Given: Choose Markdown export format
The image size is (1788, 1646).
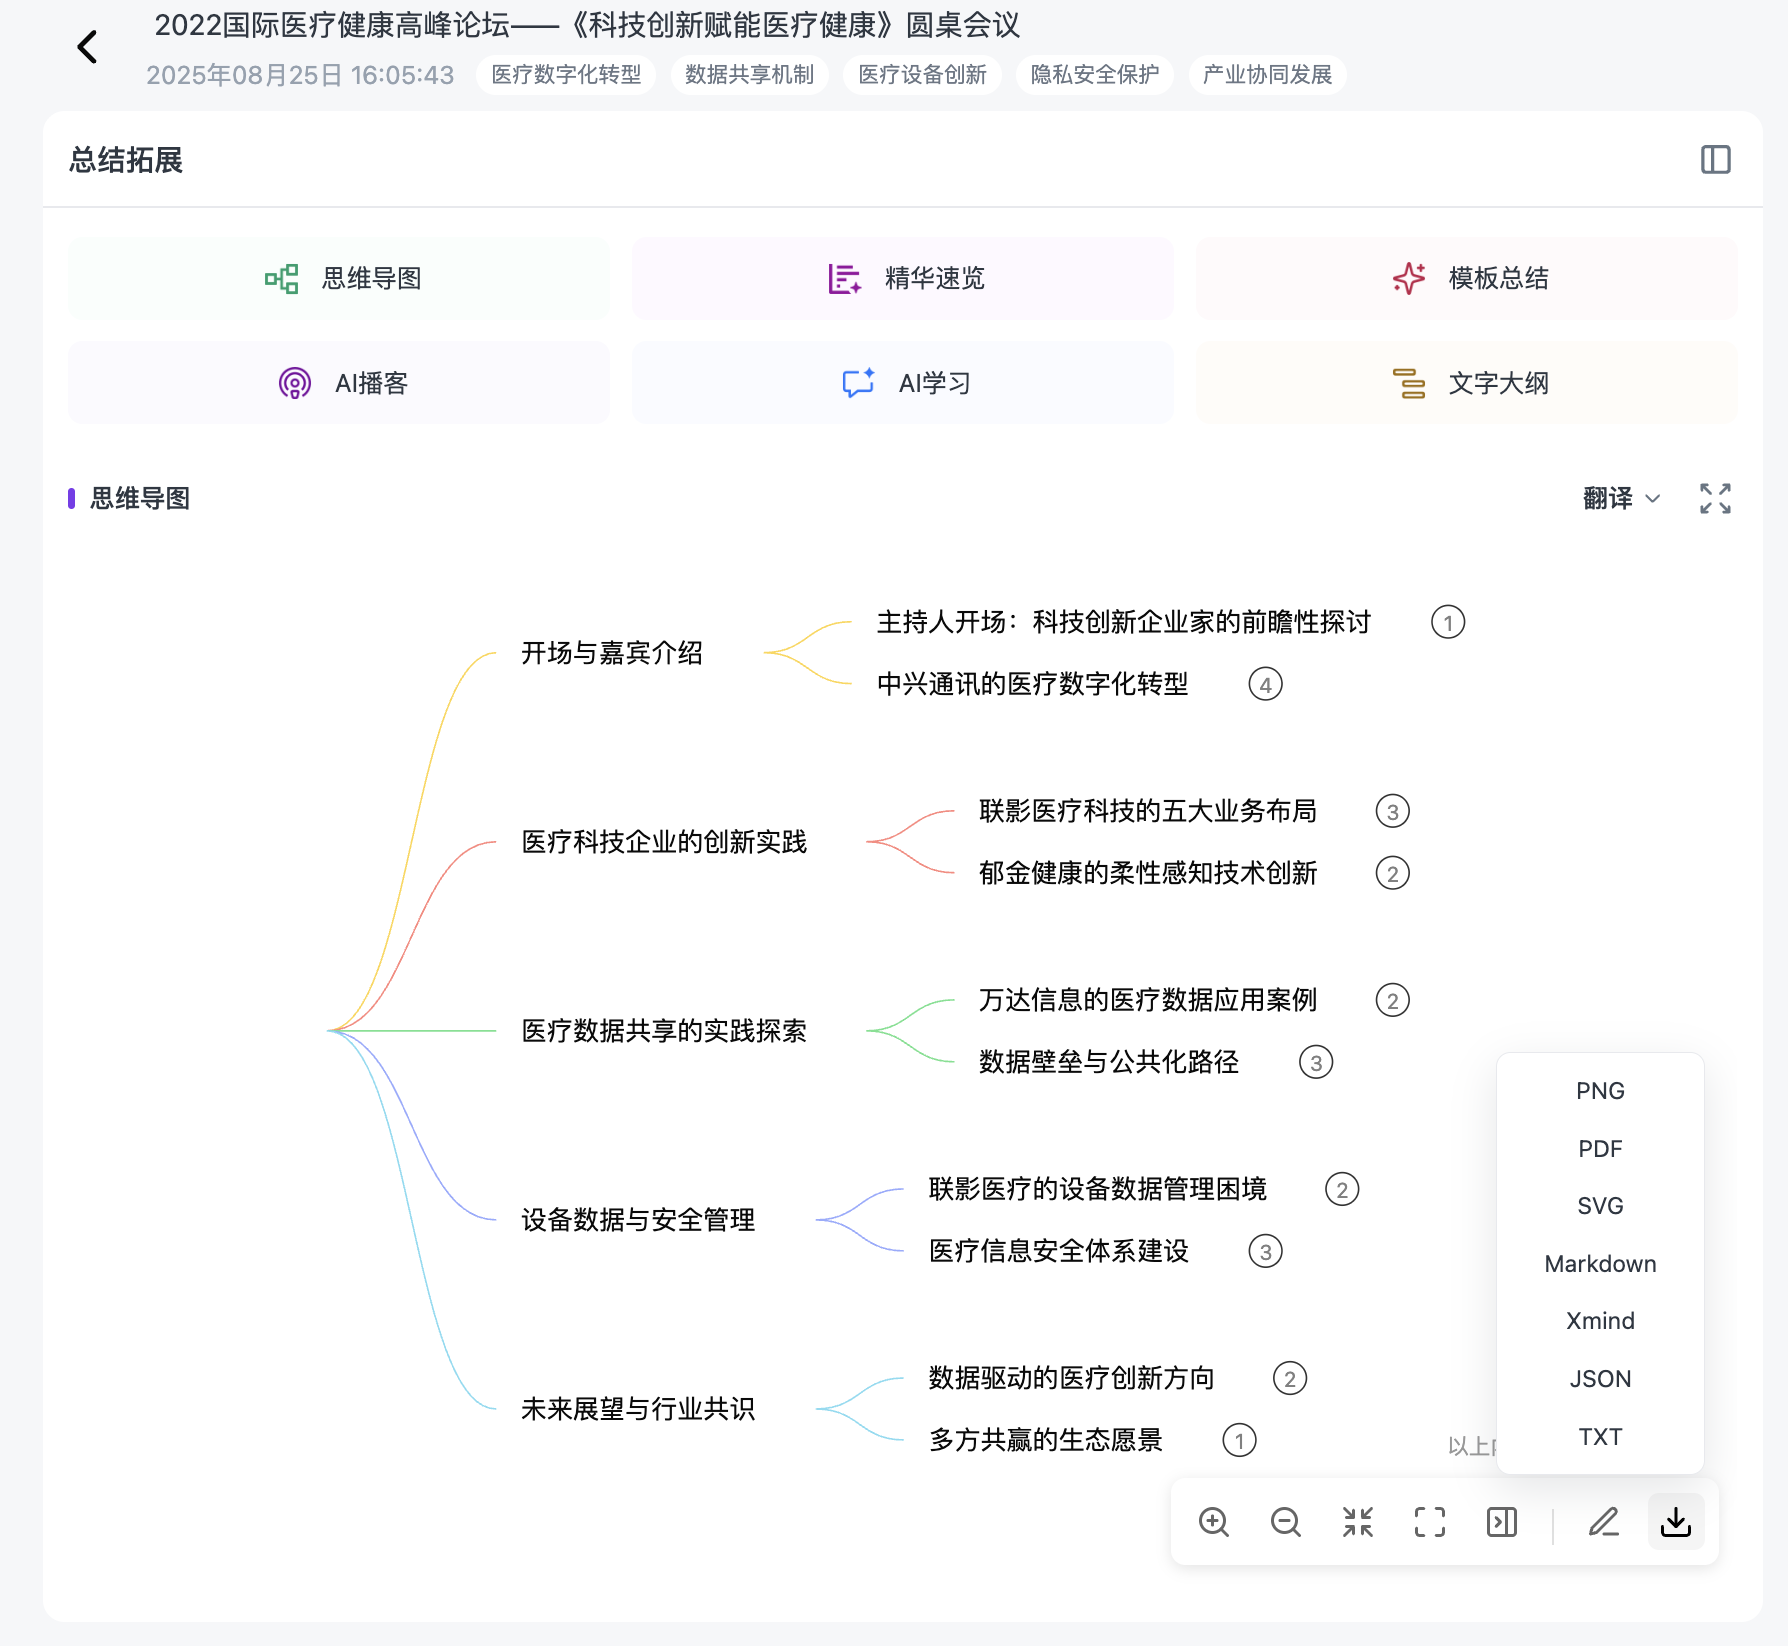Looking at the screenshot, I should pos(1600,1264).
